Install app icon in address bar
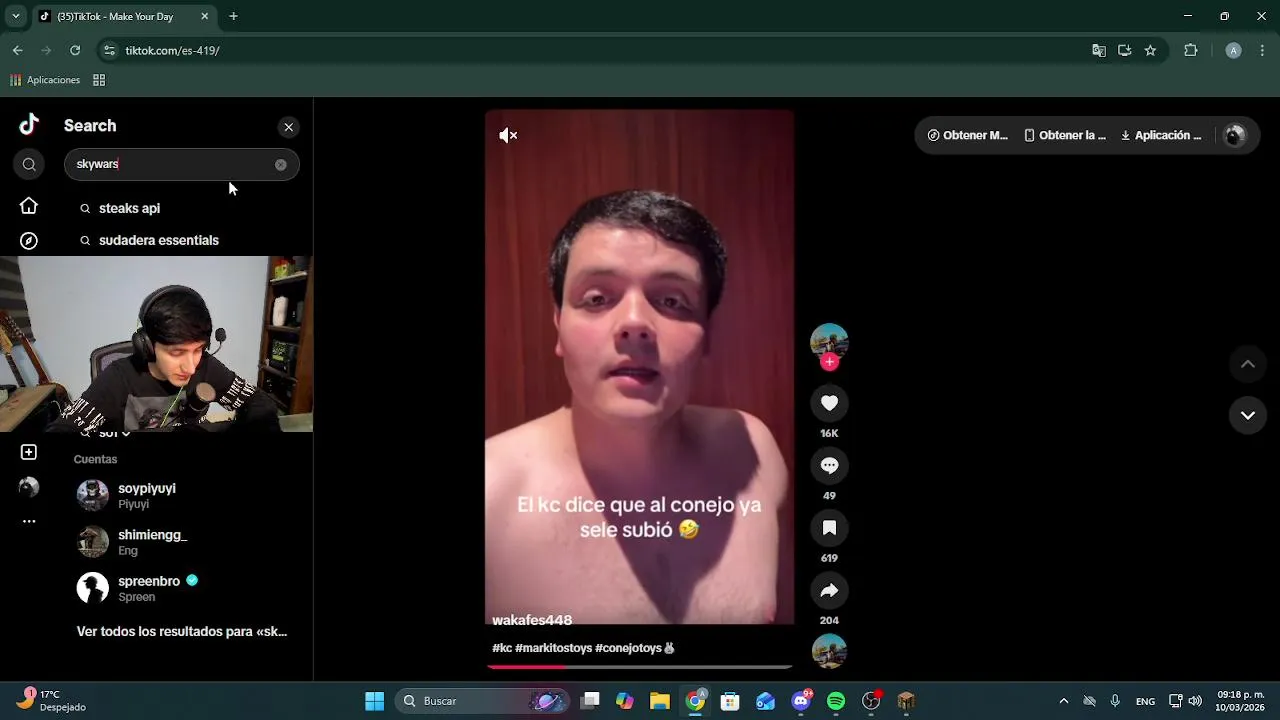 1125,50
